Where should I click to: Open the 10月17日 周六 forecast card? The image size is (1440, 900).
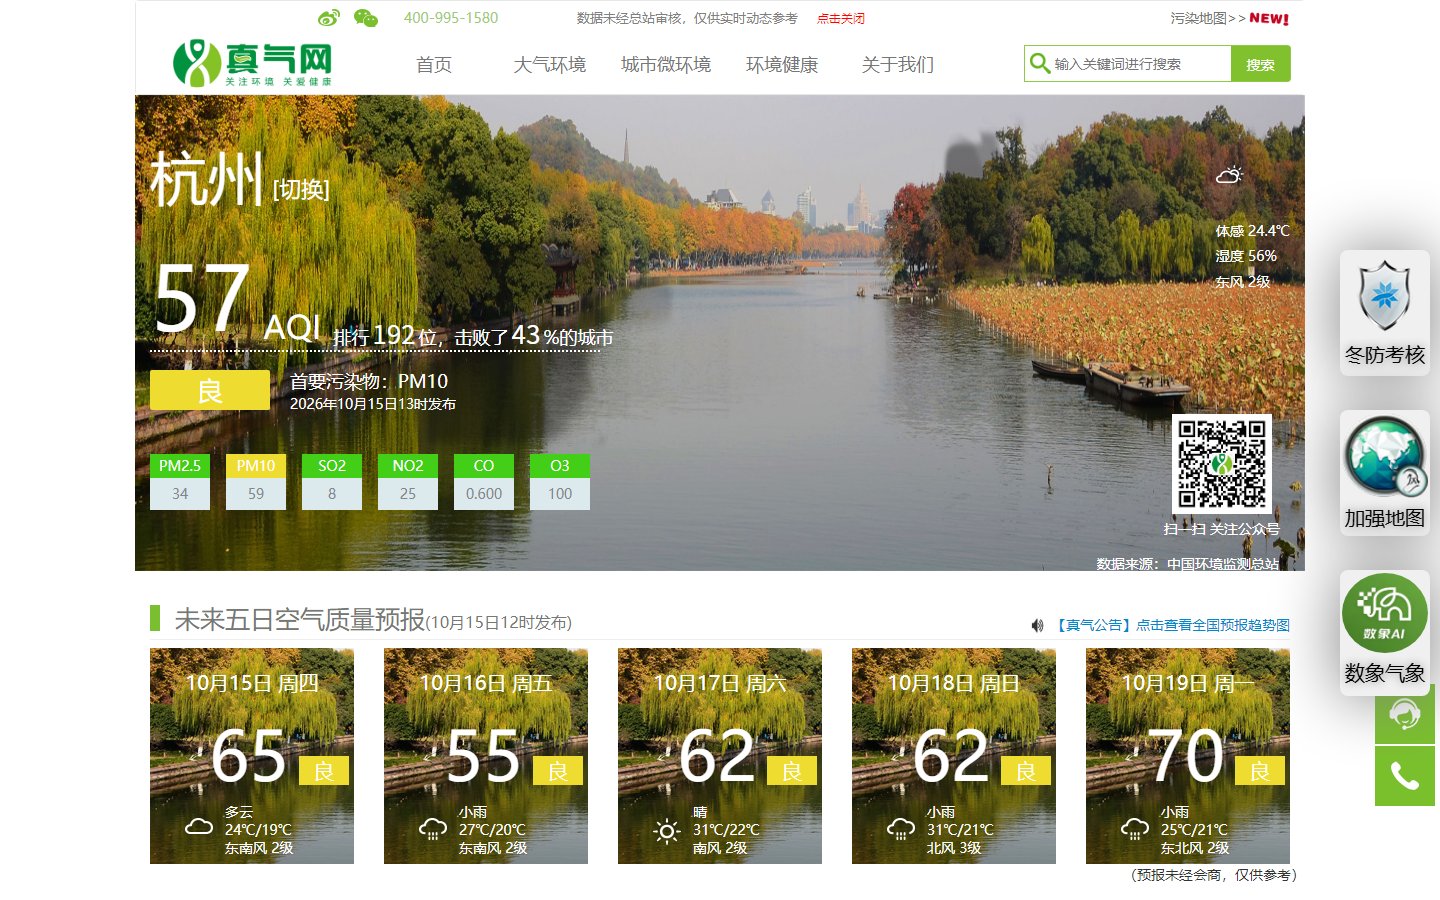[720, 756]
